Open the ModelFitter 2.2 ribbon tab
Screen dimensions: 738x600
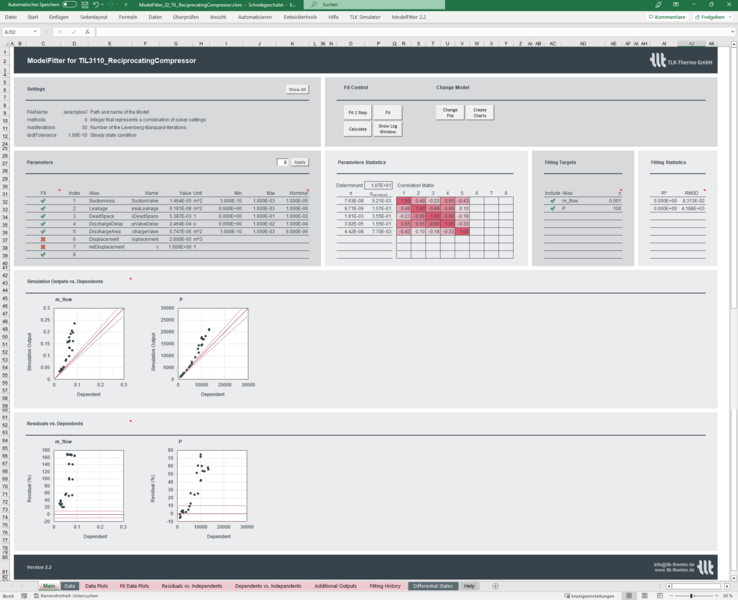point(409,17)
